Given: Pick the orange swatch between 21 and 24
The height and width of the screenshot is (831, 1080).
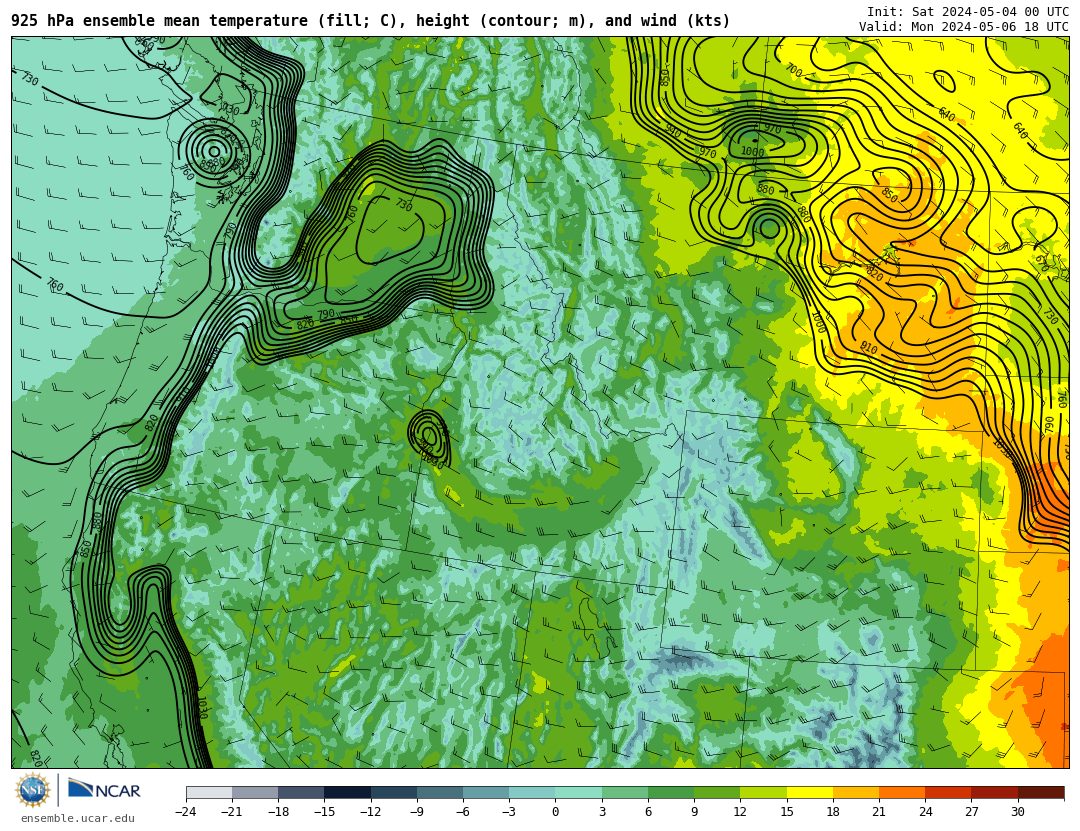Looking at the screenshot, I should 902,792.
